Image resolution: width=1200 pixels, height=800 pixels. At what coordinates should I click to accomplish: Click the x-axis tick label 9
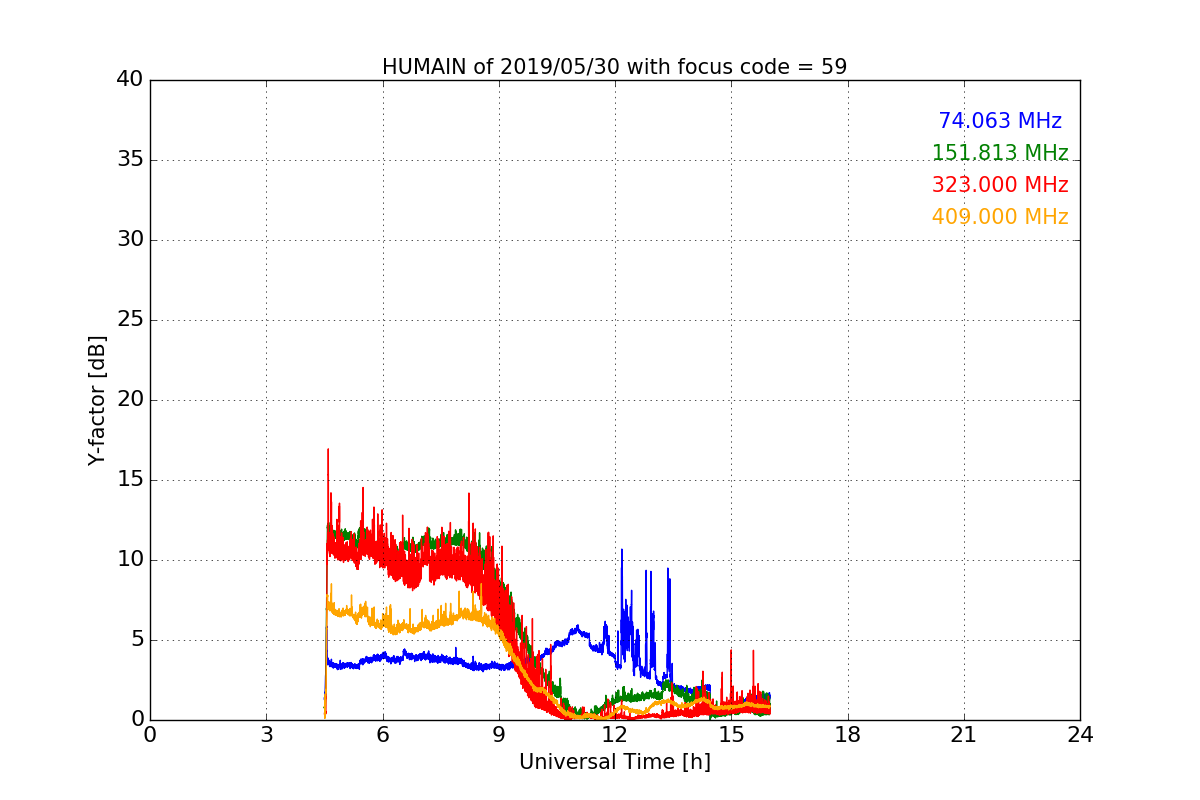click(x=499, y=735)
